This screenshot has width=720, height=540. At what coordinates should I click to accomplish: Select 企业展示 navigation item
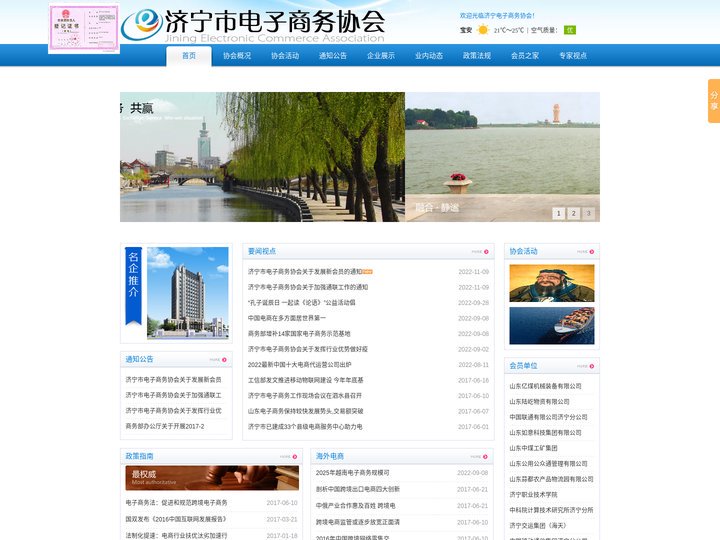click(381, 56)
